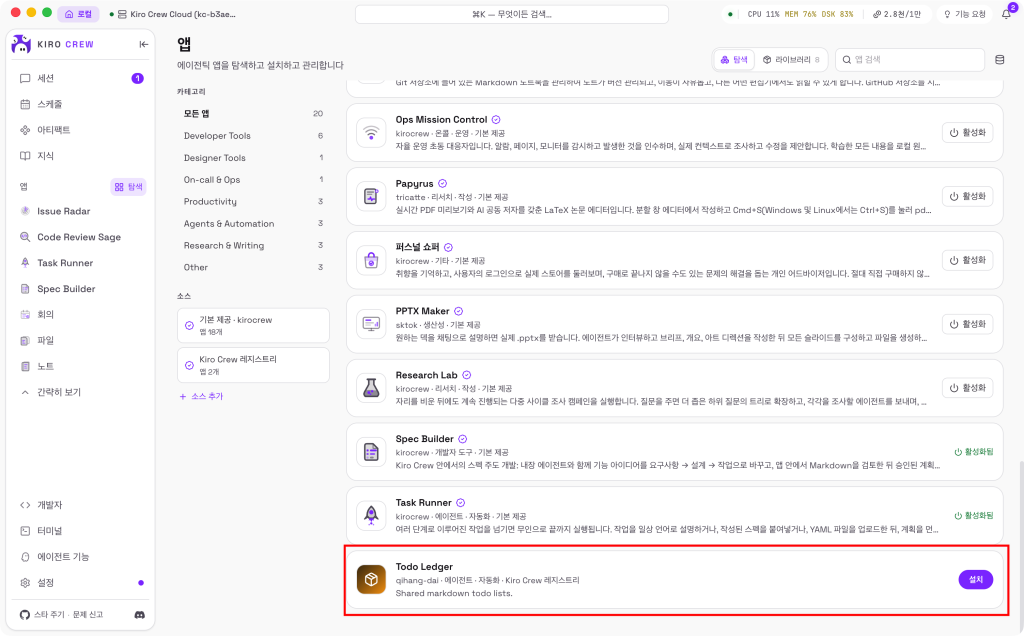Open the ⌘K global search bar
Viewport: 1024px width, 636px height.
511,14
